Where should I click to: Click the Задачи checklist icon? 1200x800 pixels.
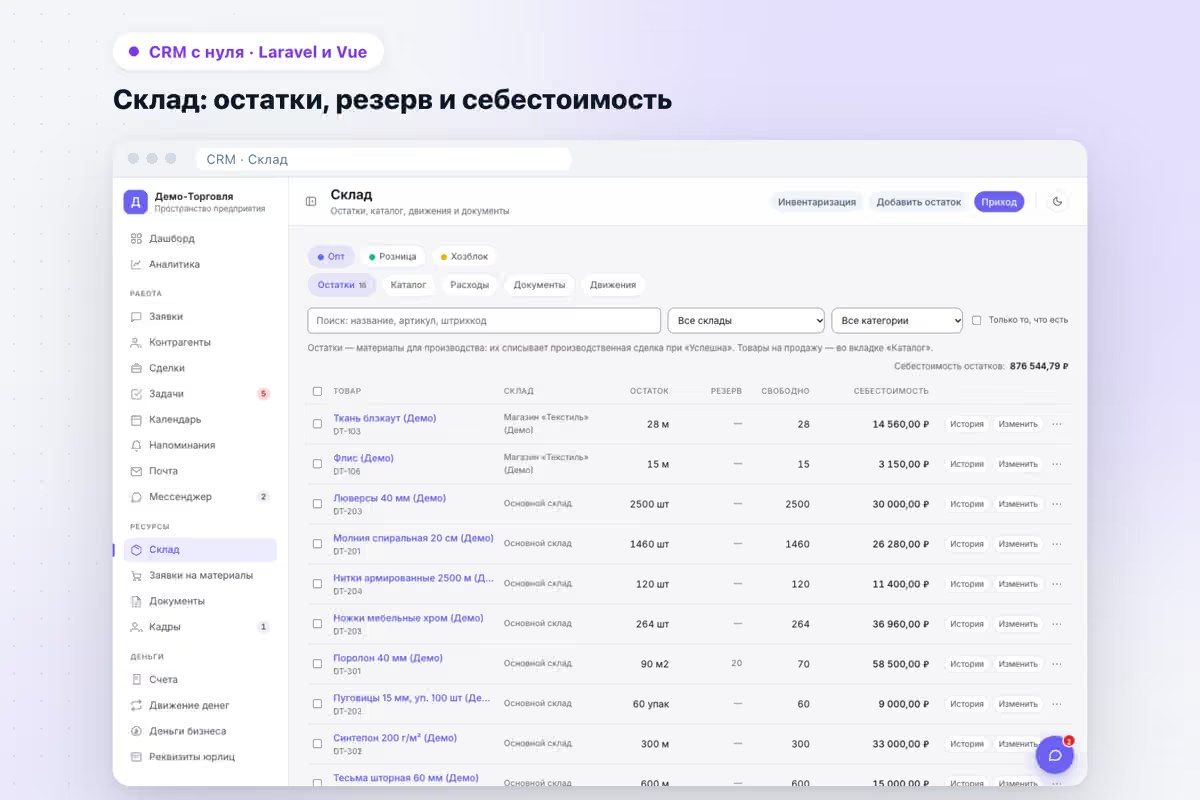[136, 394]
